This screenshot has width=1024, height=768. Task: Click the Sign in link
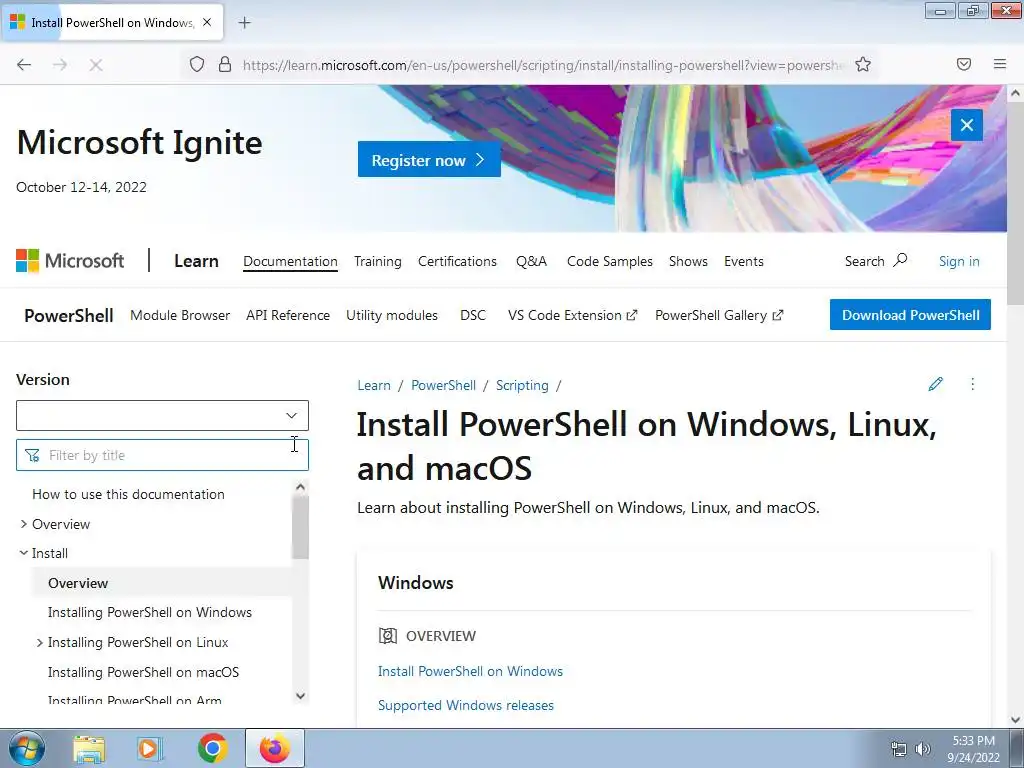click(959, 261)
